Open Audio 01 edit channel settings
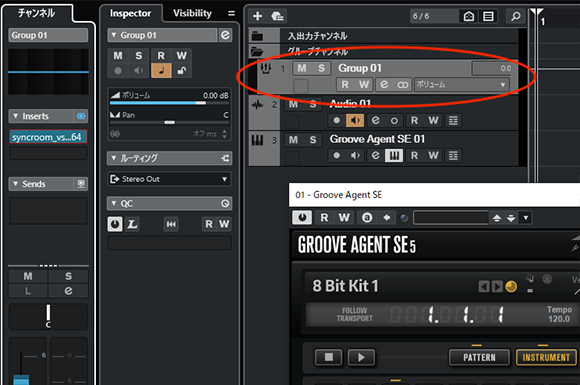580x385 pixels. [375, 120]
